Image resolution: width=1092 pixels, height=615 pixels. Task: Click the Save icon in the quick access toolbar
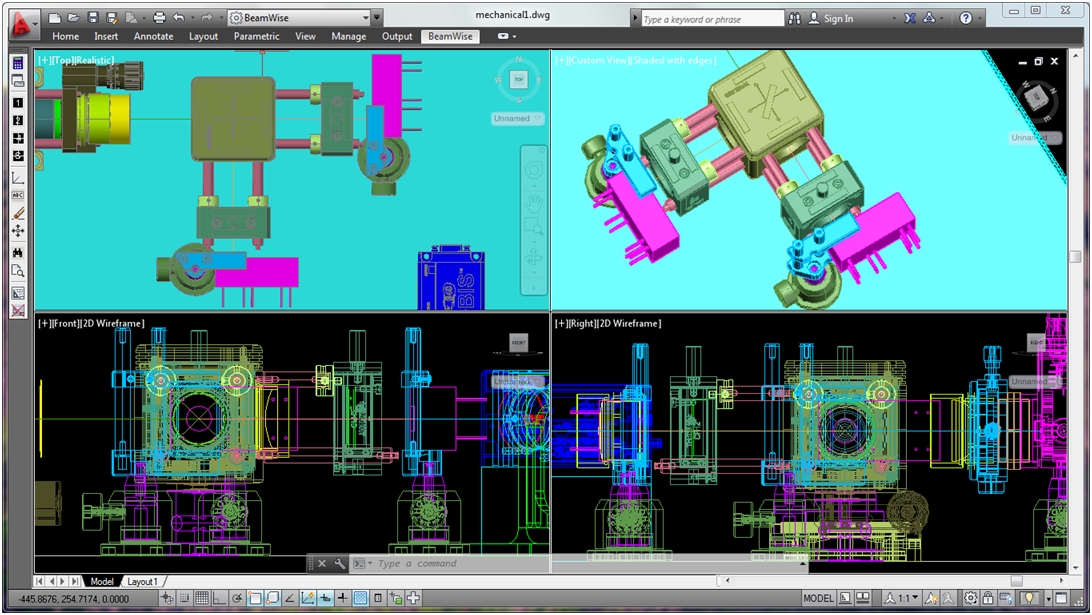pos(93,18)
